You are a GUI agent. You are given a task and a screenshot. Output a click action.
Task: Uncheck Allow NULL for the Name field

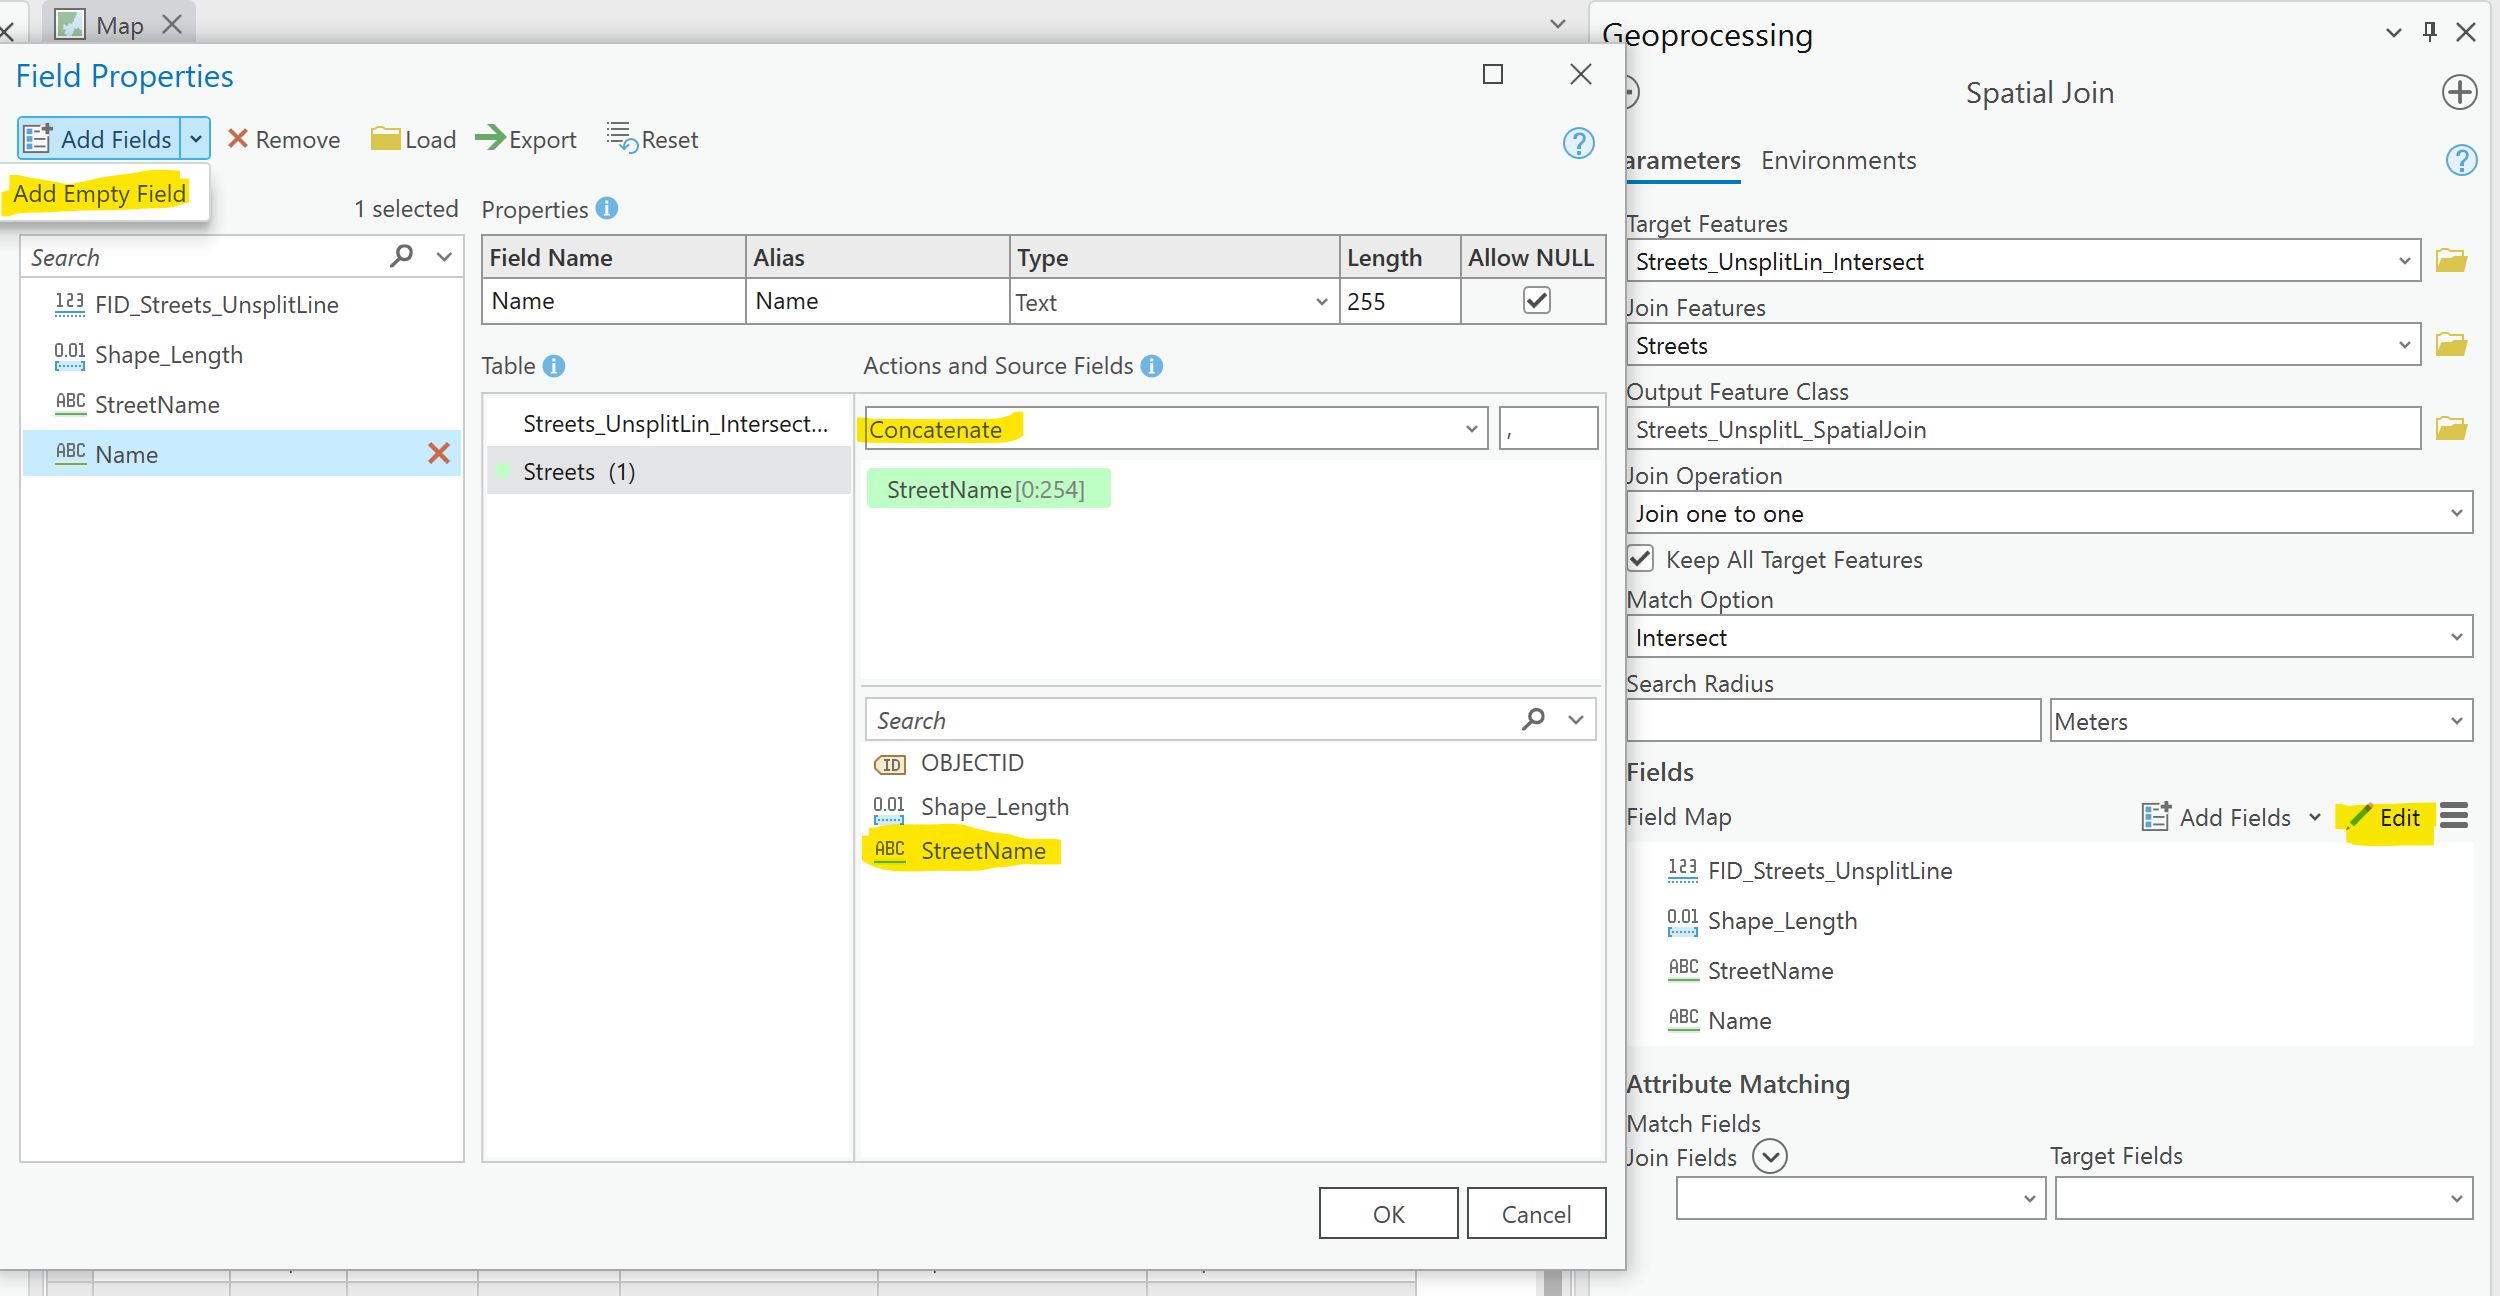tap(1536, 300)
